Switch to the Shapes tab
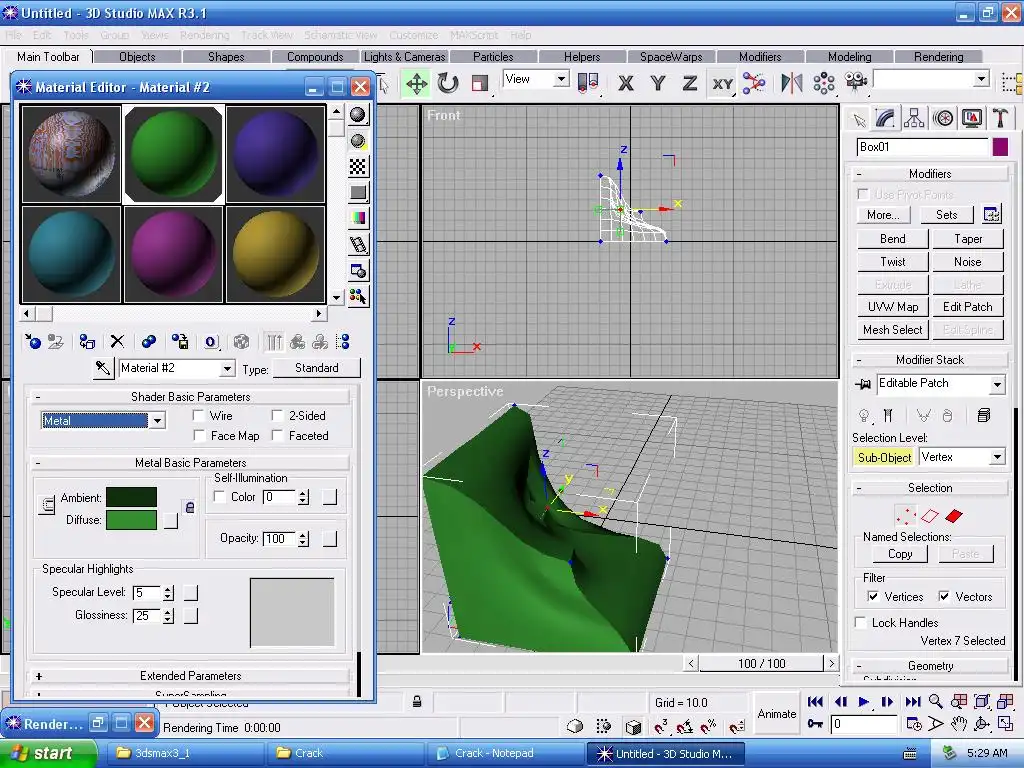The width and height of the screenshot is (1024, 768). tap(226, 57)
